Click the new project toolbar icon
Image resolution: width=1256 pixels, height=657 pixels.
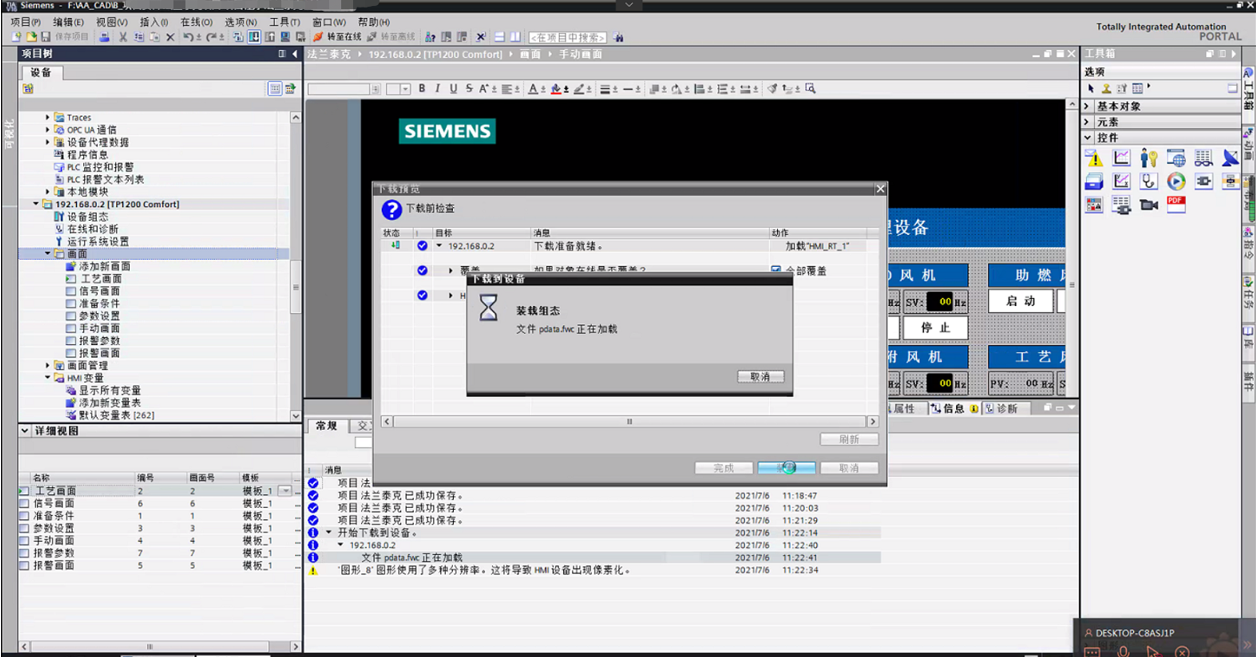pyautogui.click(x=17, y=37)
